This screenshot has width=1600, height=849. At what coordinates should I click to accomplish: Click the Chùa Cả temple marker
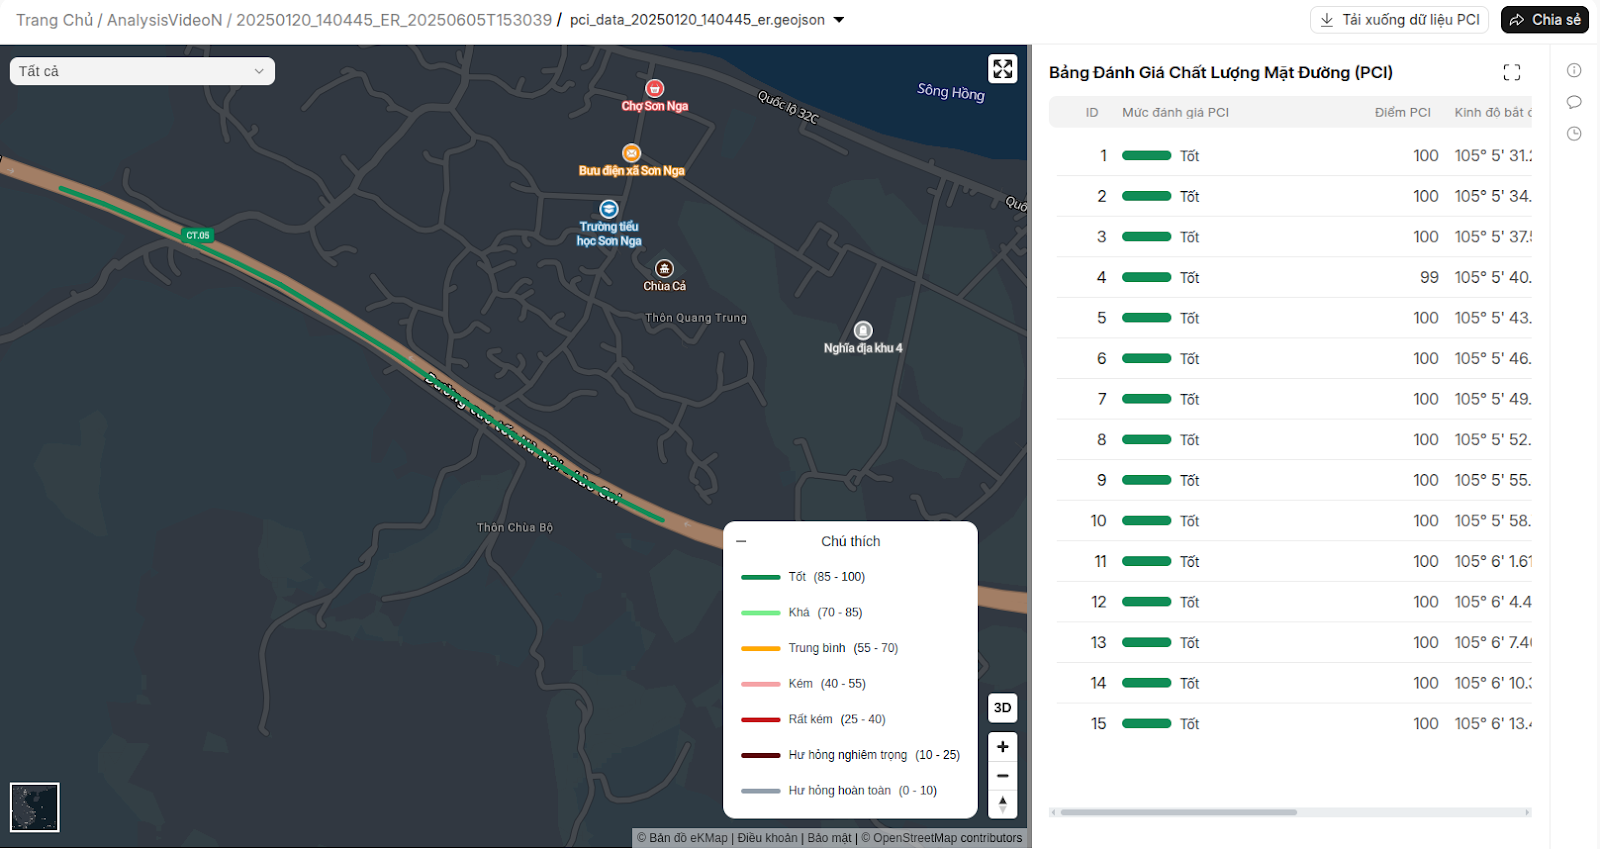[x=664, y=268]
